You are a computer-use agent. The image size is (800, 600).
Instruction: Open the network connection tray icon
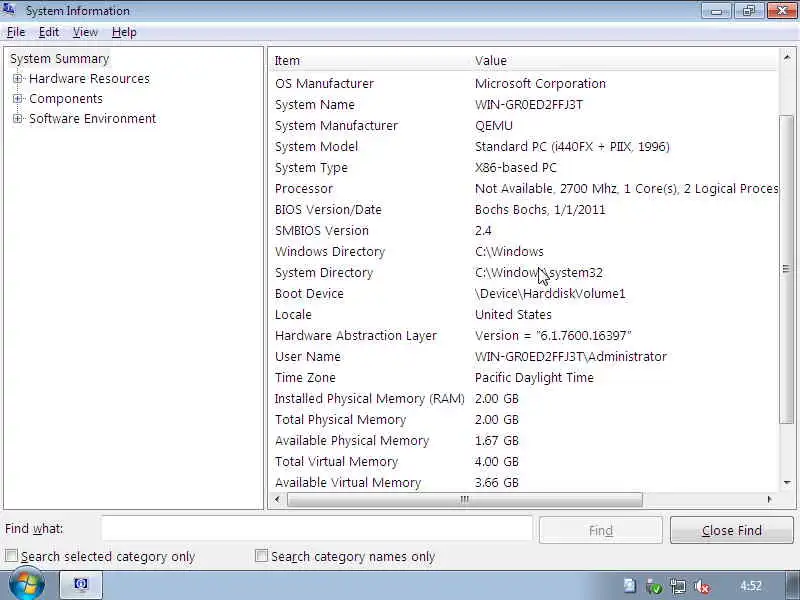coord(678,586)
